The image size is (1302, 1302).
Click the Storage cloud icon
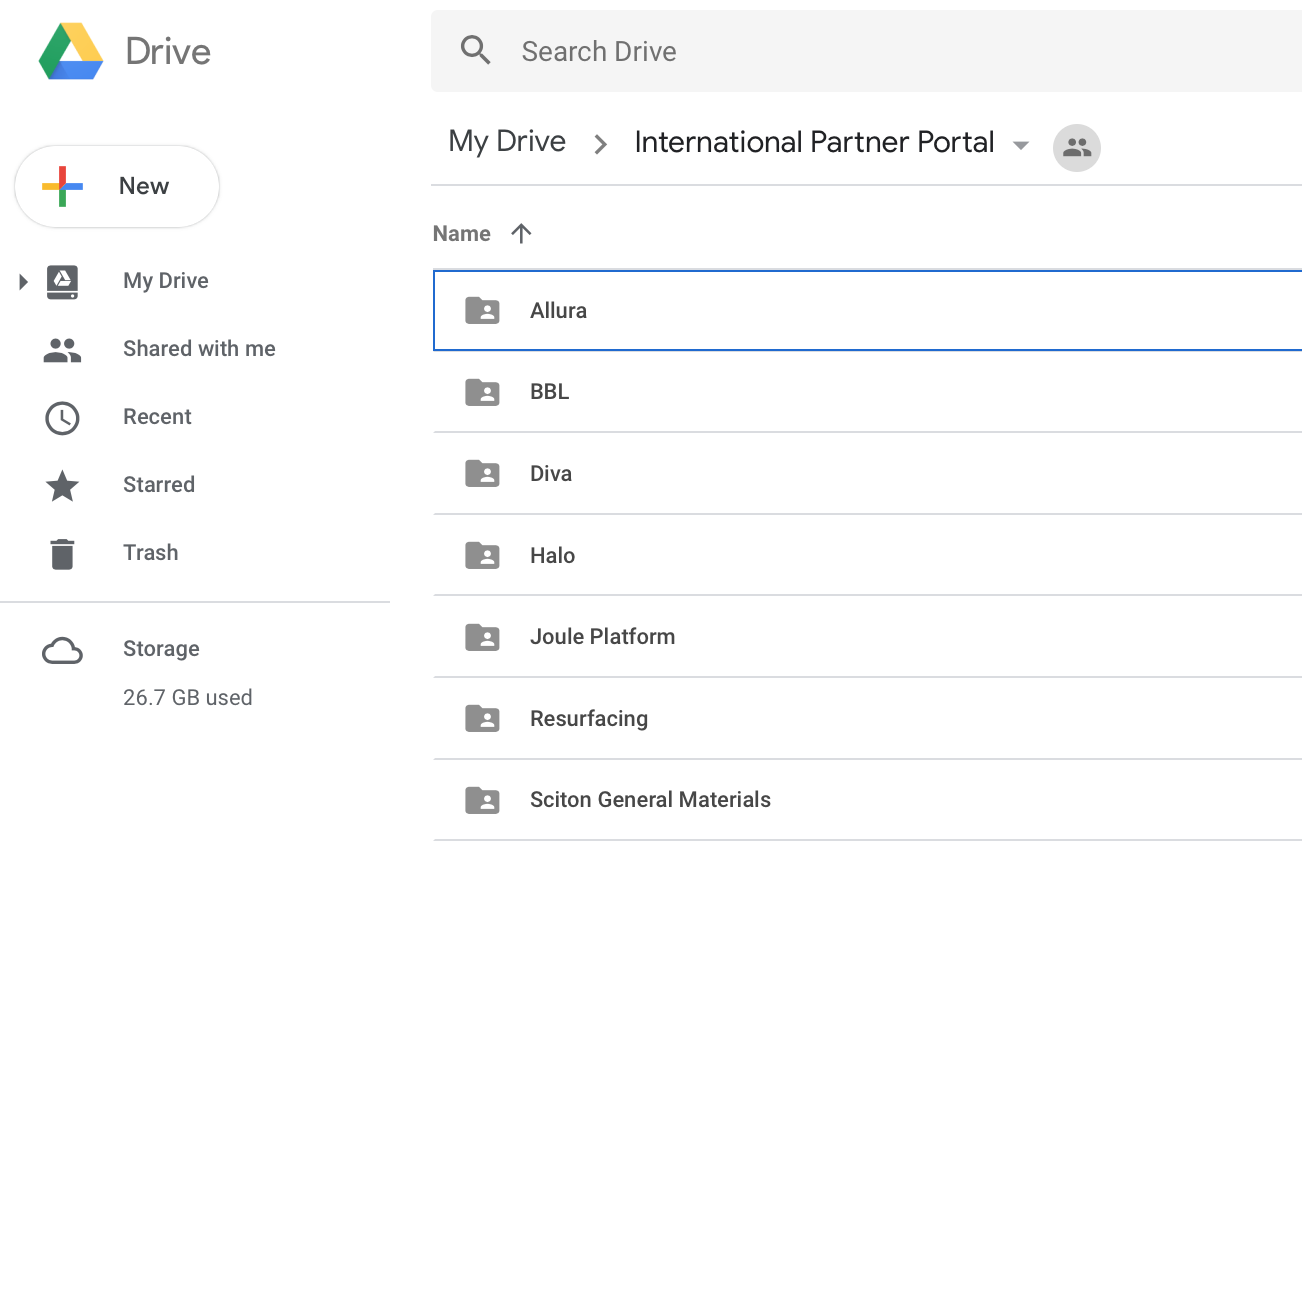62,651
